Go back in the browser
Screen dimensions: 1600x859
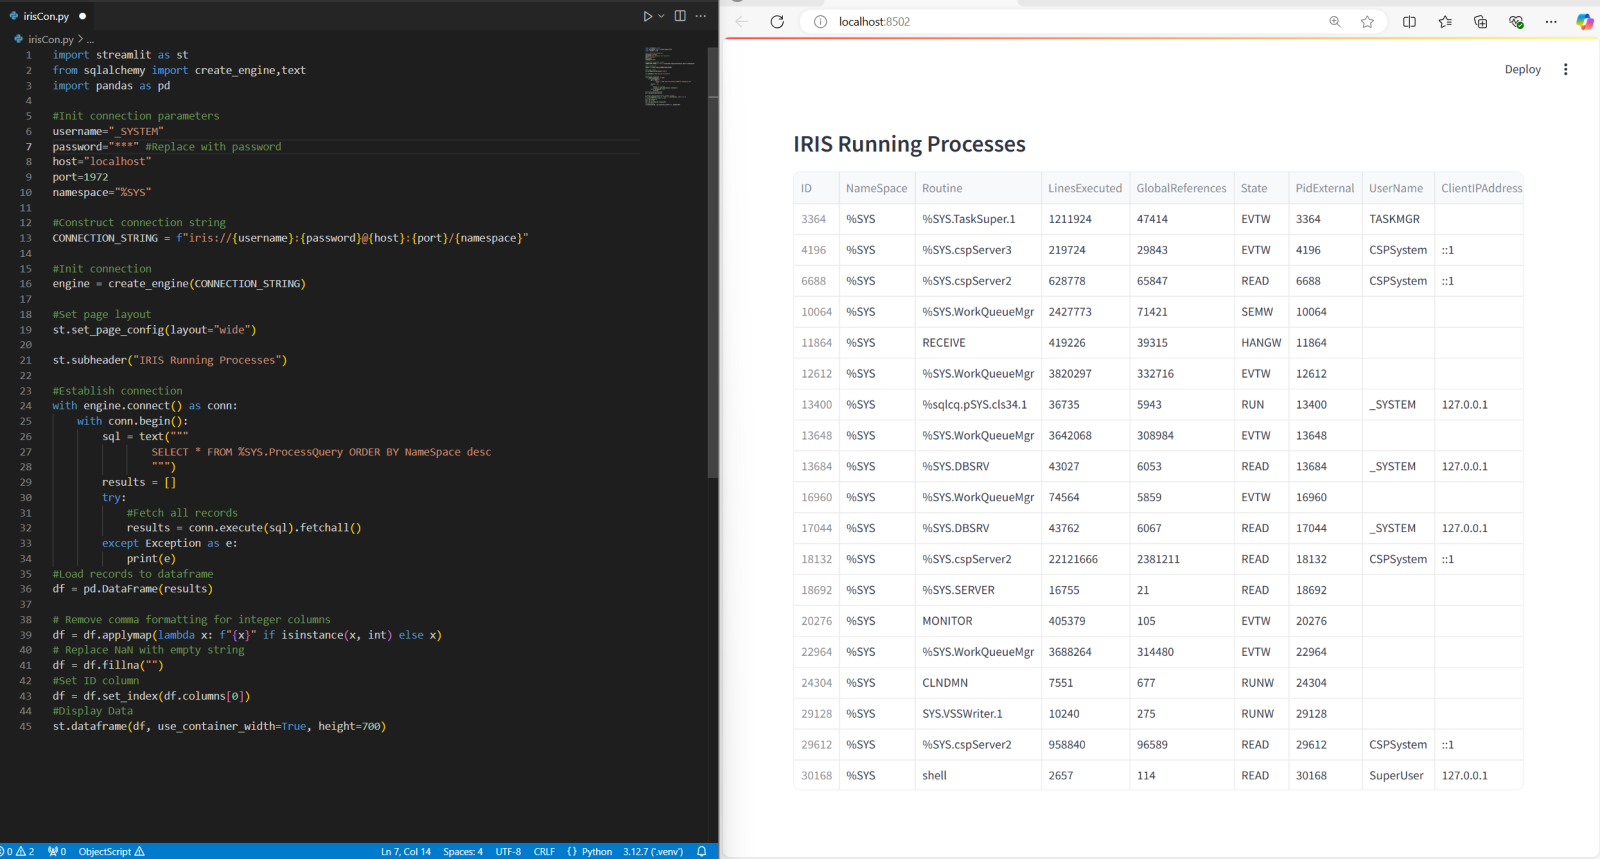[742, 22]
